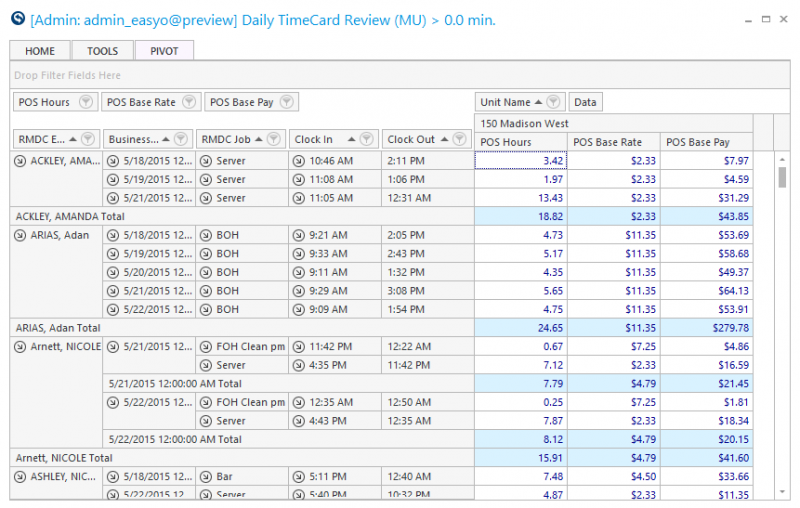Click the application logo in title bar
The image size is (800, 508).
[x=18, y=19]
